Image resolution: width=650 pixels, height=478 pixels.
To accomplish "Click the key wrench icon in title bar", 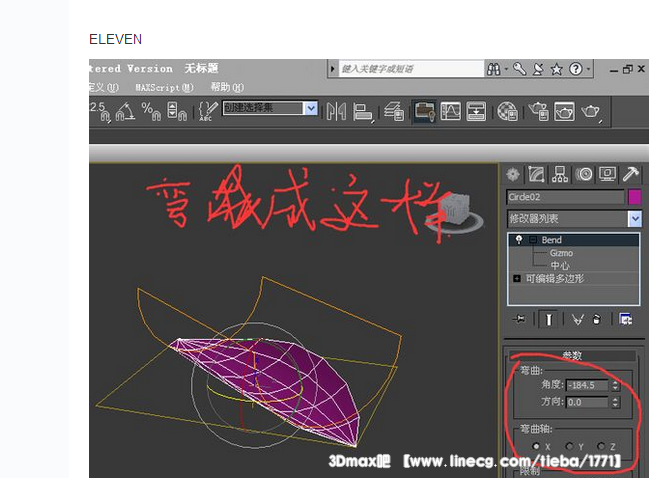I will [x=519, y=69].
